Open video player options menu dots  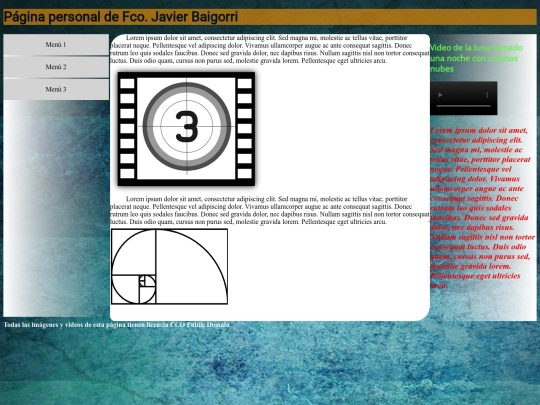click(x=487, y=95)
